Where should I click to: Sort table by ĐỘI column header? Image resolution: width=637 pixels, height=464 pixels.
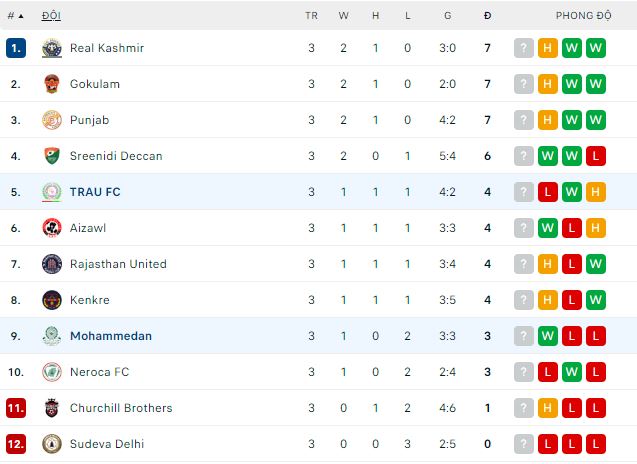pos(51,16)
